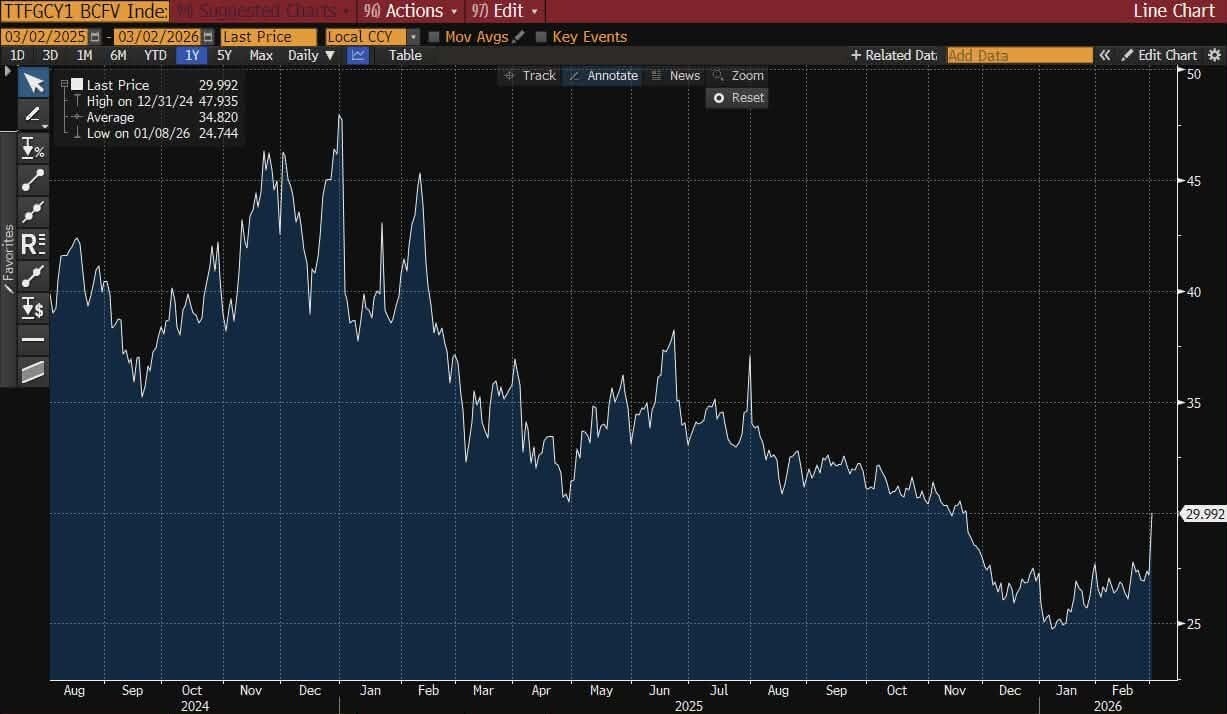Click into the Add Data field
The width and height of the screenshot is (1227, 714).
point(1019,56)
